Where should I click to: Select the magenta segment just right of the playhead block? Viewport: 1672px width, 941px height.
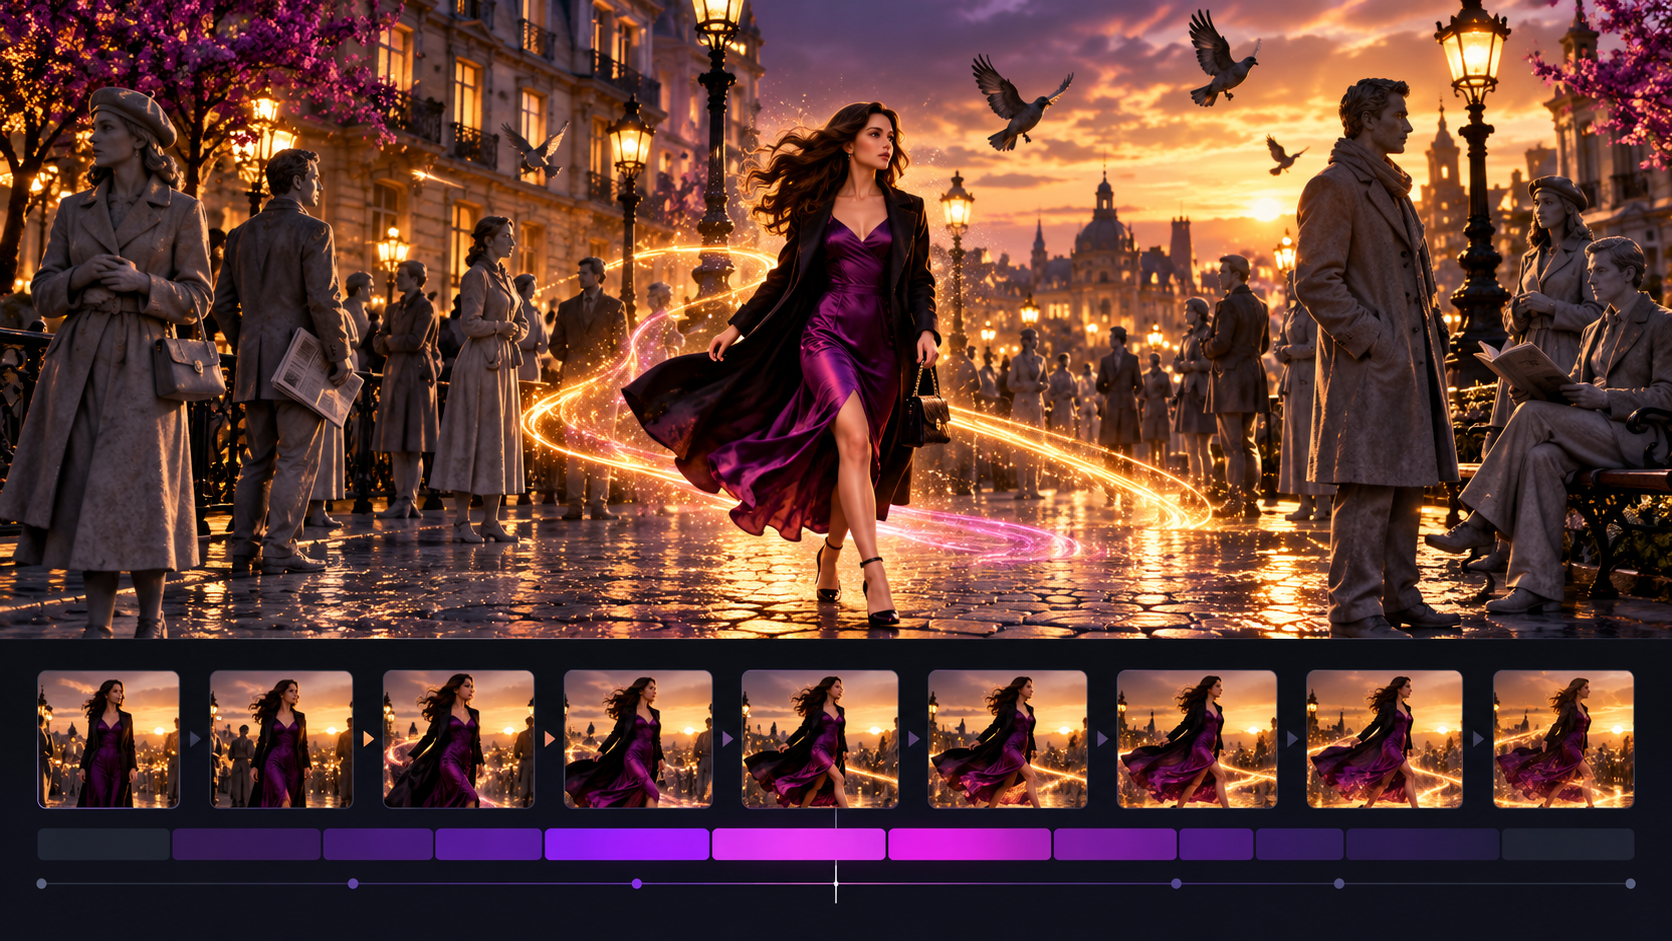click(x=970, y=844)
